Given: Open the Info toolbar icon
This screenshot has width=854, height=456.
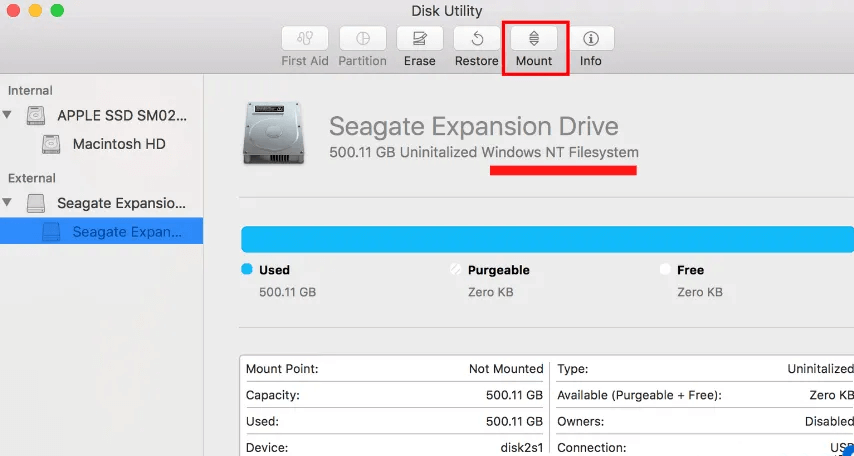Looking at the screenshot, I should (x=591, y=39).
